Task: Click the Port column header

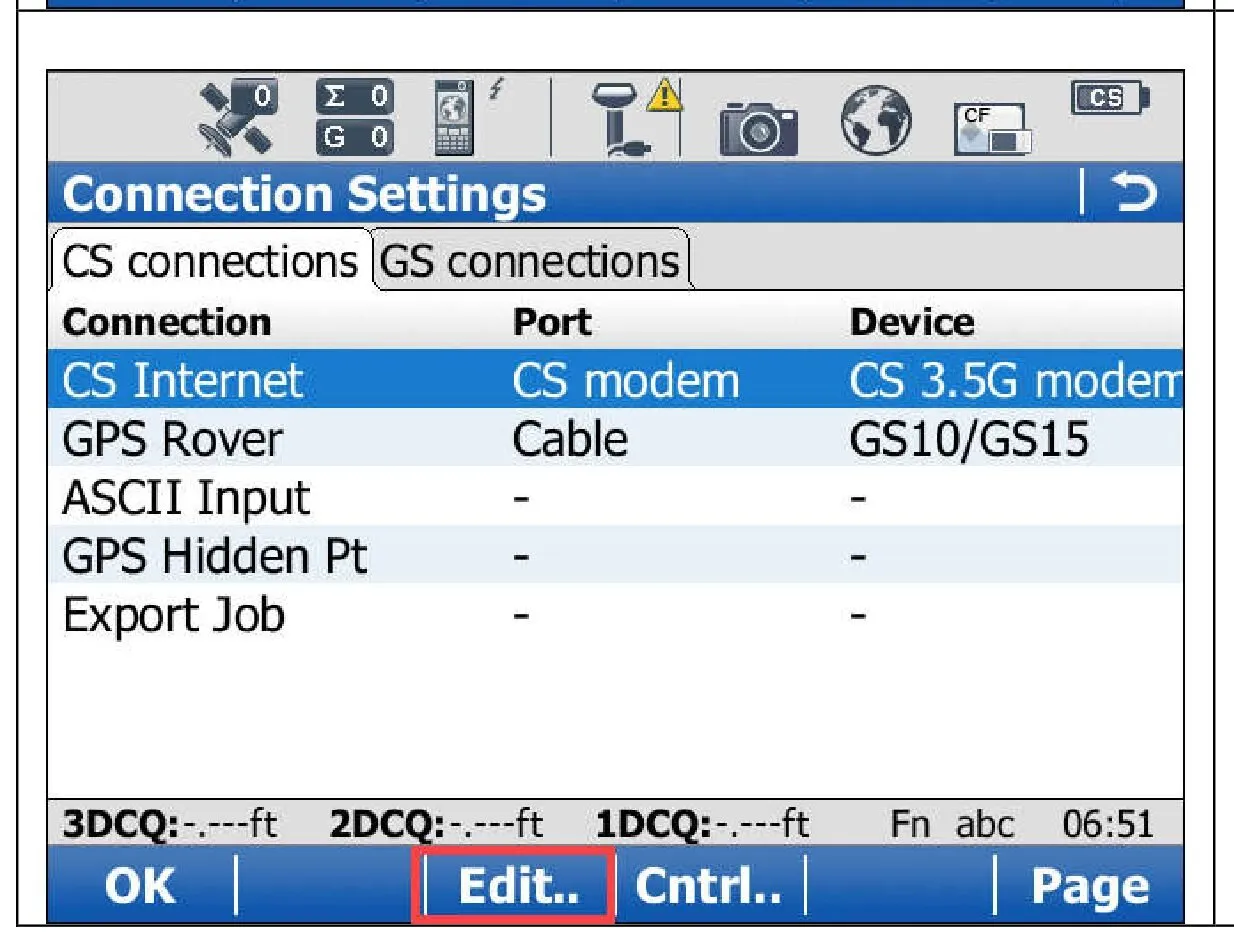Action: [x=551, y=322]
